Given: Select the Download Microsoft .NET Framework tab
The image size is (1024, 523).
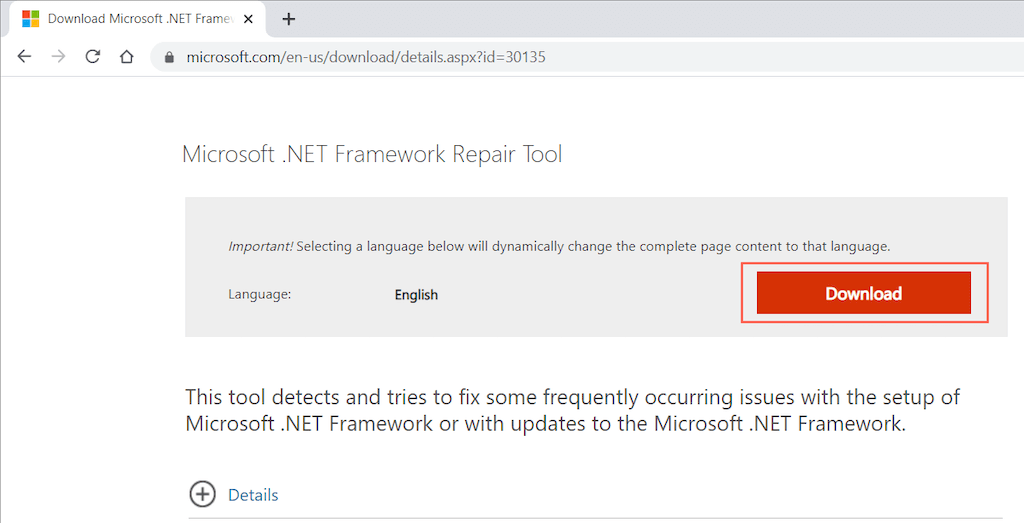Looking at the screenshot, I should (135, 19).
